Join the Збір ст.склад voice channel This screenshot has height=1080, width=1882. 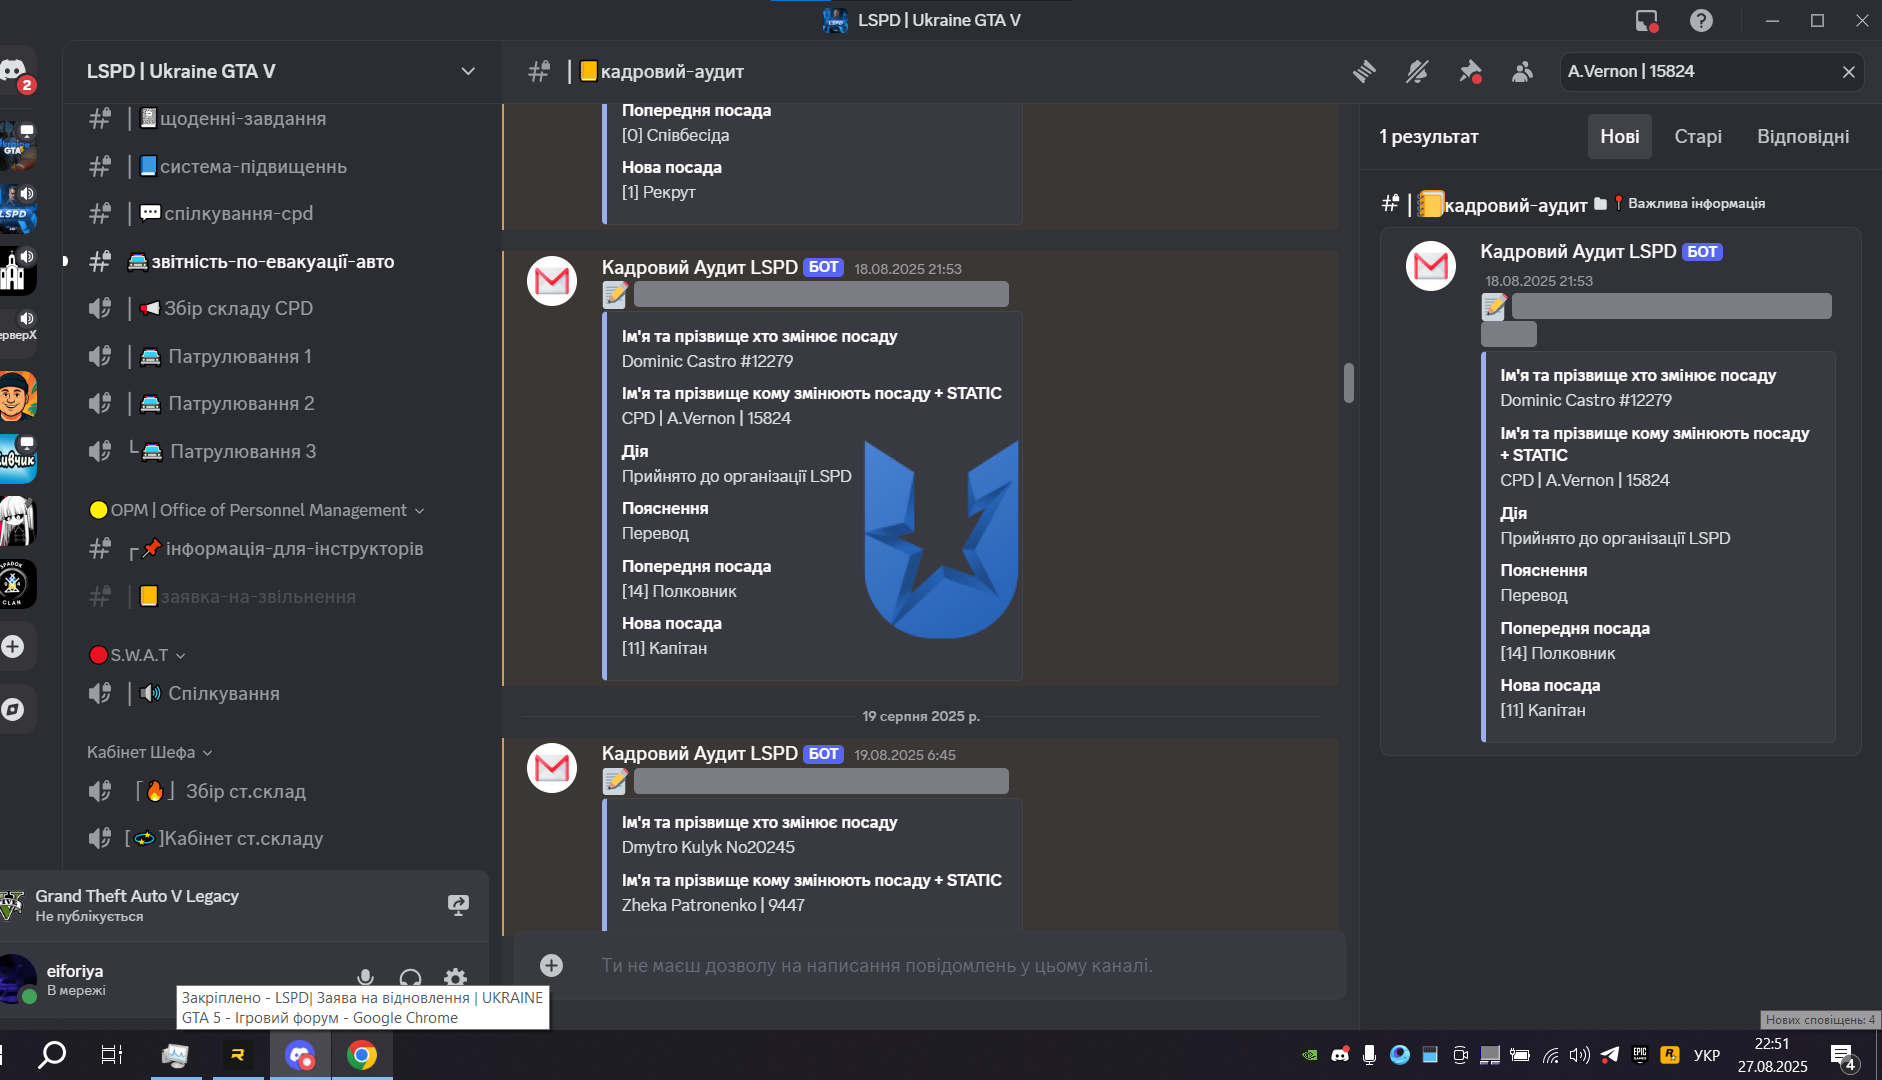[281, 791]
